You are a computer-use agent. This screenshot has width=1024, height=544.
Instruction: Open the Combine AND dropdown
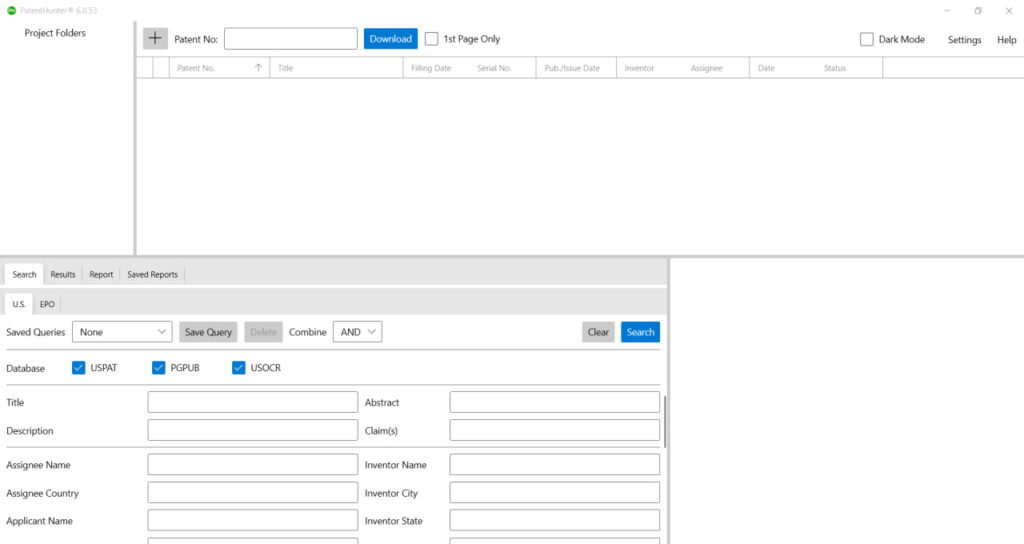[357, 332]
